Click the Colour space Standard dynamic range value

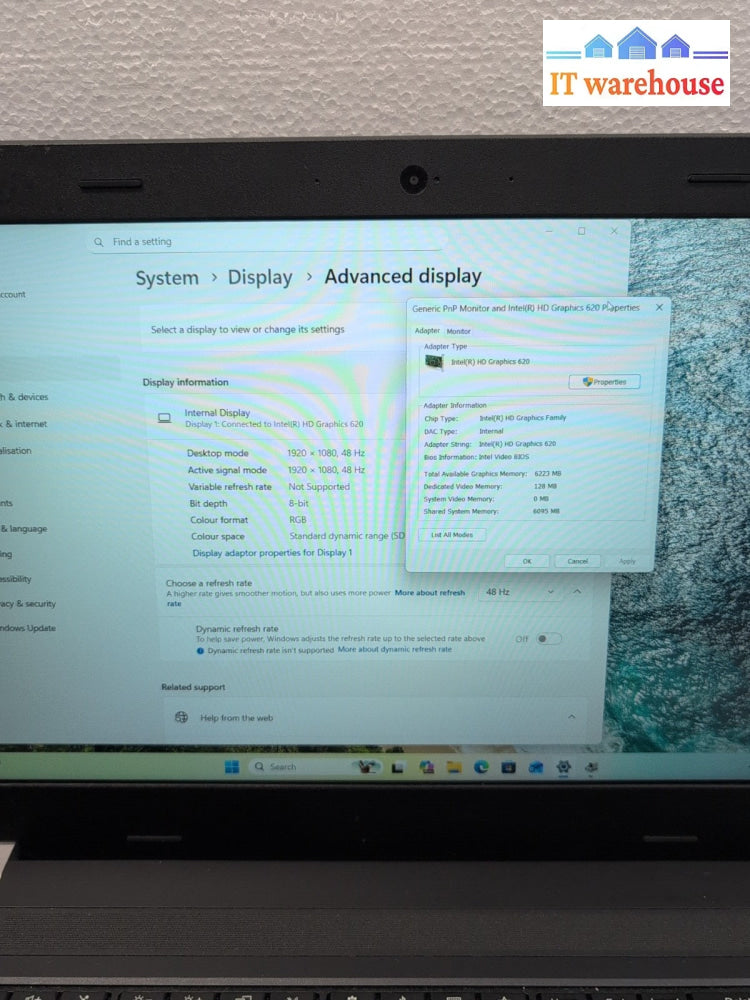click(347, 536)
